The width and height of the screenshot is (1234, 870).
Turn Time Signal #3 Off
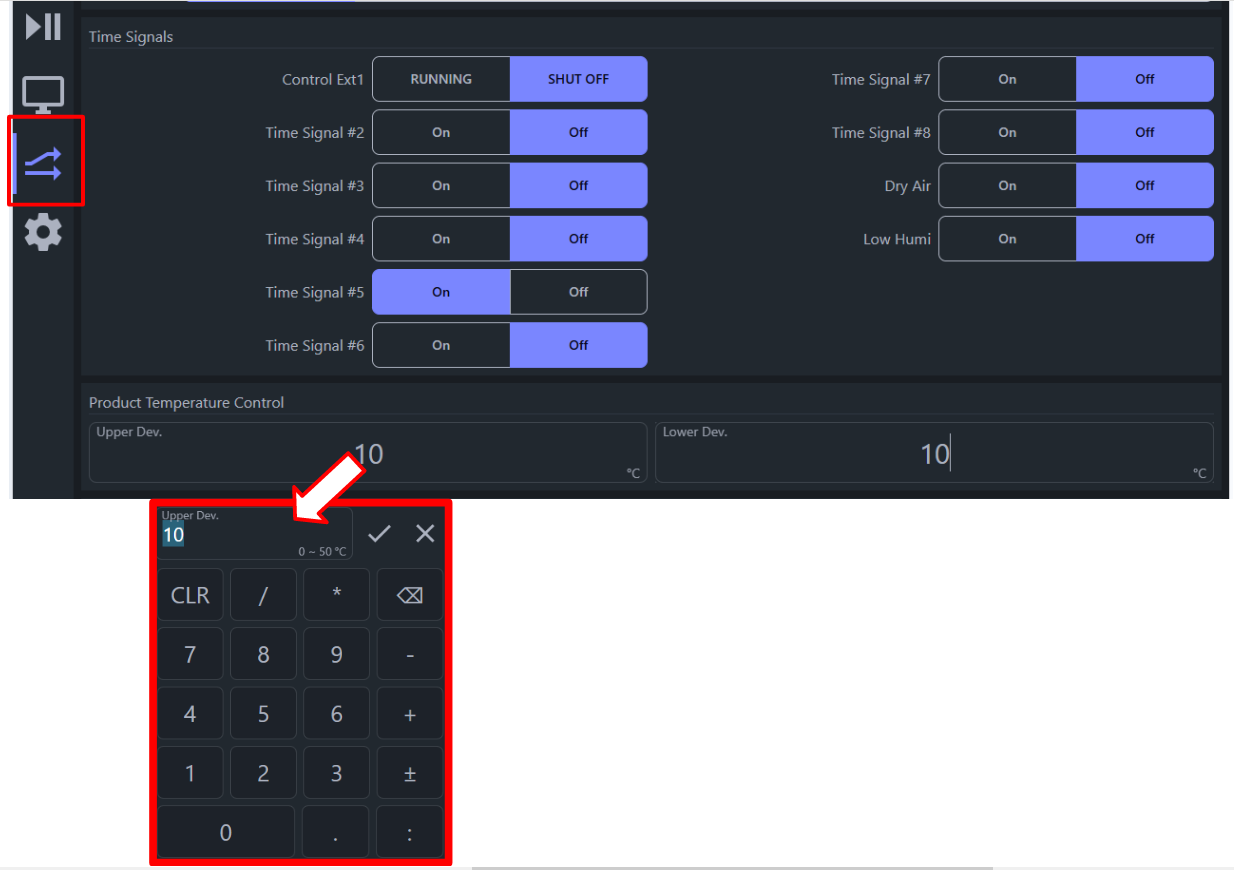578,185
